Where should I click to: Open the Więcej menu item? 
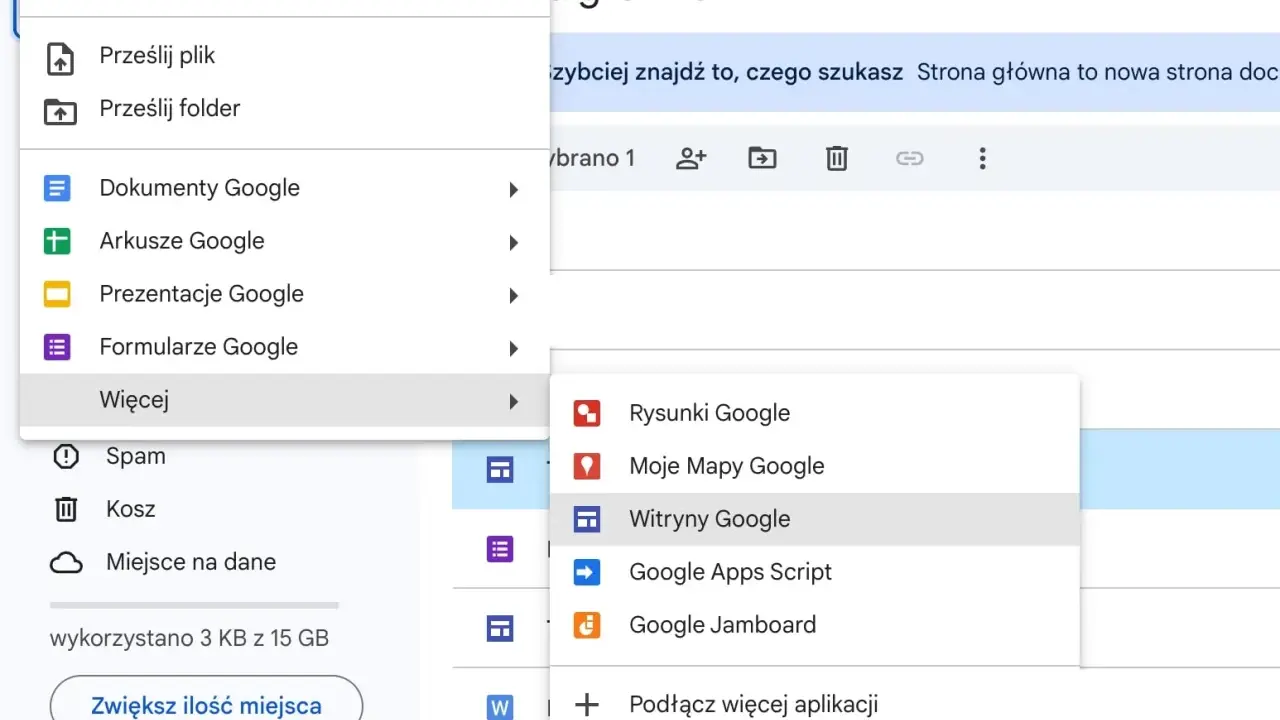pos(285,400)
